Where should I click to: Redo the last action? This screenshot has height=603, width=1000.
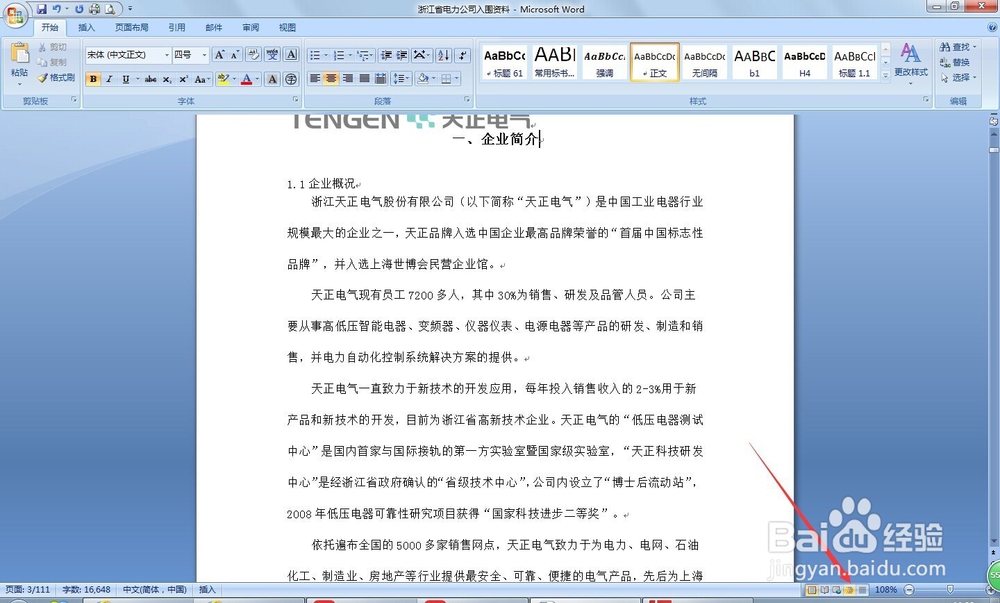pyautogui.click(x=79, y=9)
